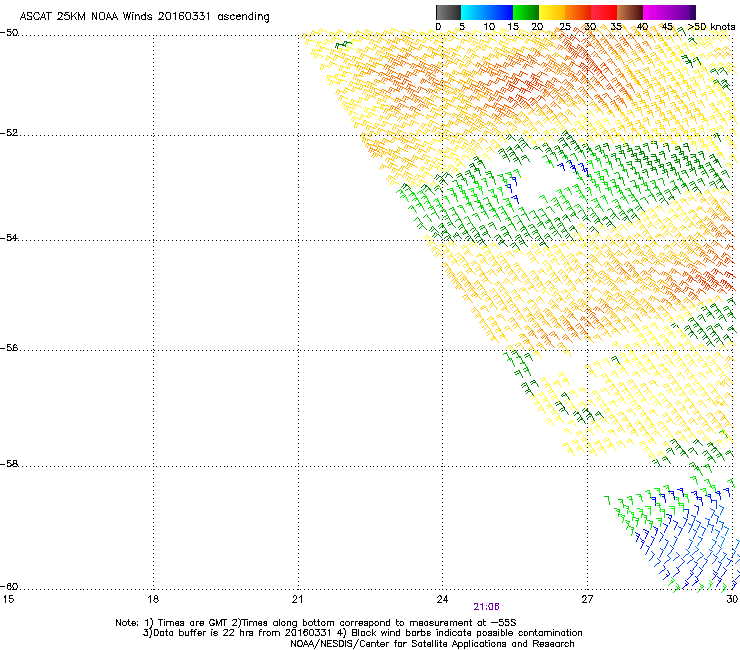The width and height of the screenshot is (740, 650).
Task: Click the '-54' latitude axis label
Action: [x=9, y=237]
